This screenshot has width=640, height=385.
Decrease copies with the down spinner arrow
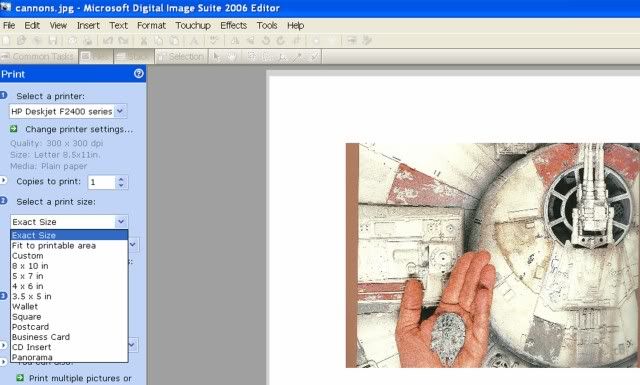[121, 185]
